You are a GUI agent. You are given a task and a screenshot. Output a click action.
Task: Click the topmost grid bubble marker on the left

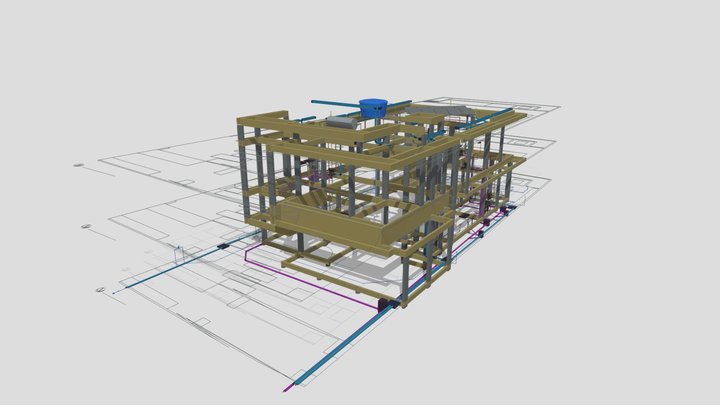click(79, 165)
